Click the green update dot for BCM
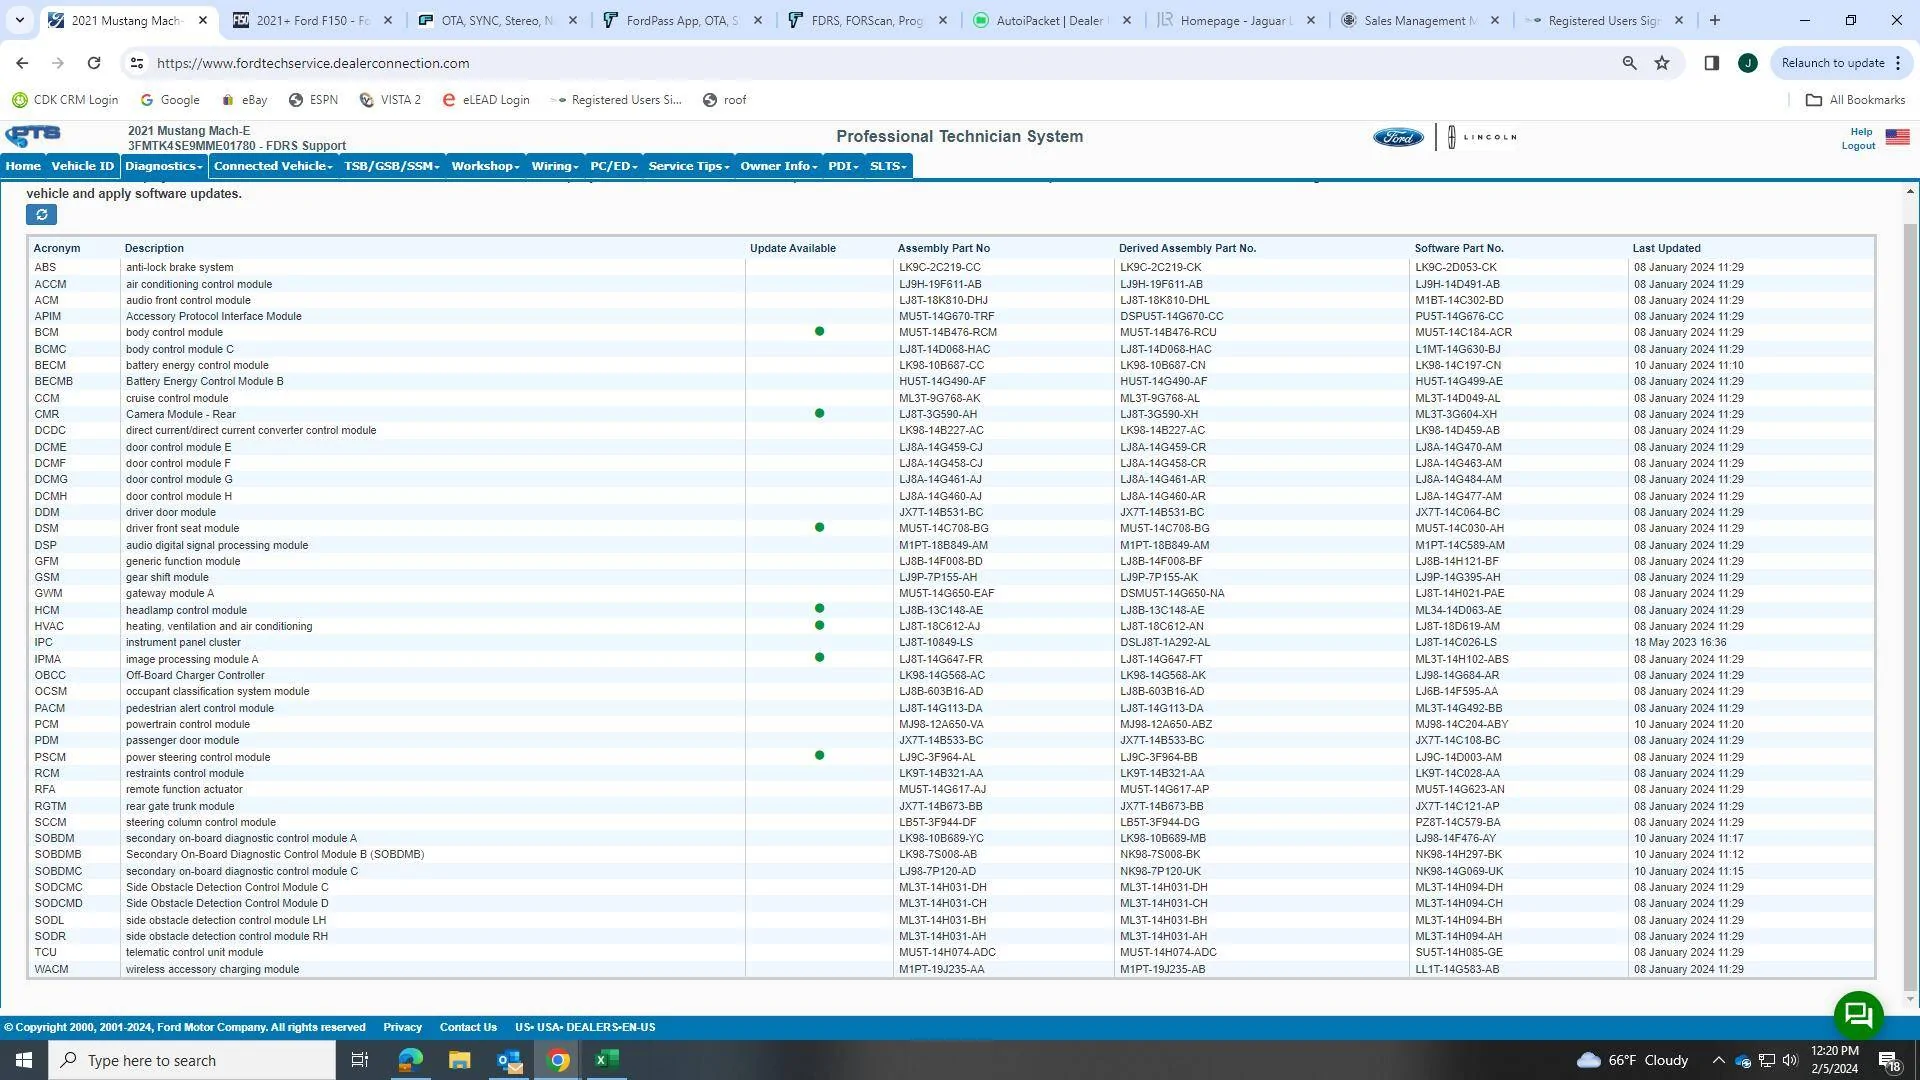The height and width of the screenshot is (1080, 1920). tap(819, 332)
